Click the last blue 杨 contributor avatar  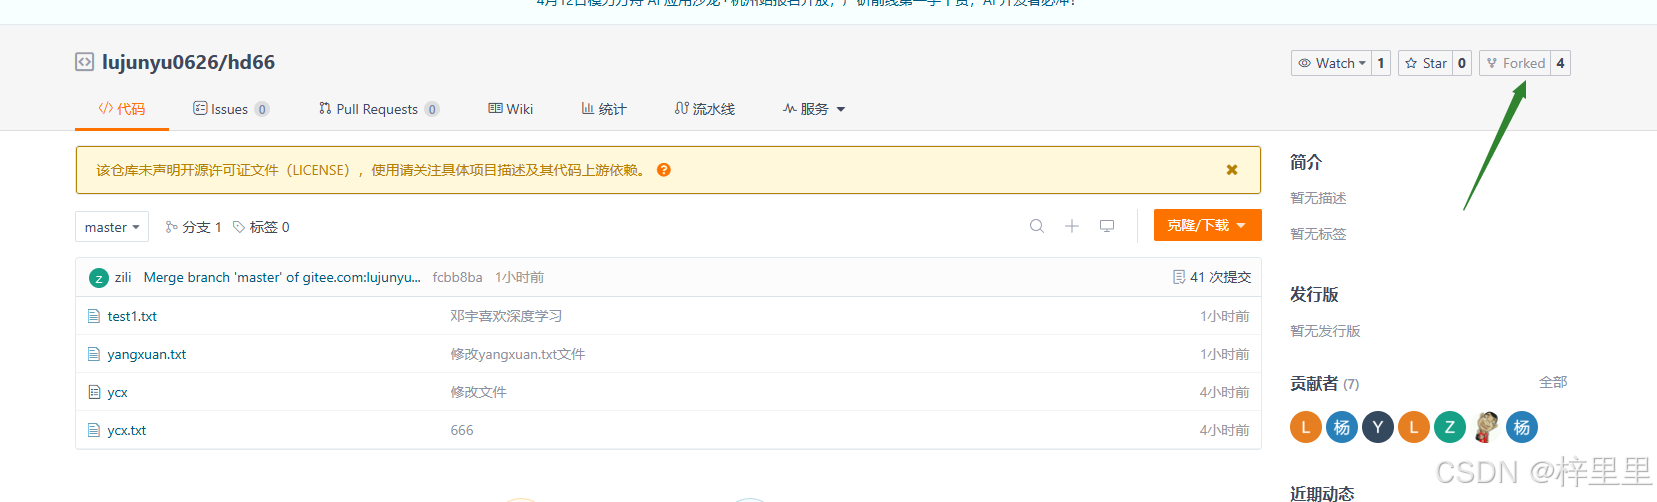[1522, 427]
